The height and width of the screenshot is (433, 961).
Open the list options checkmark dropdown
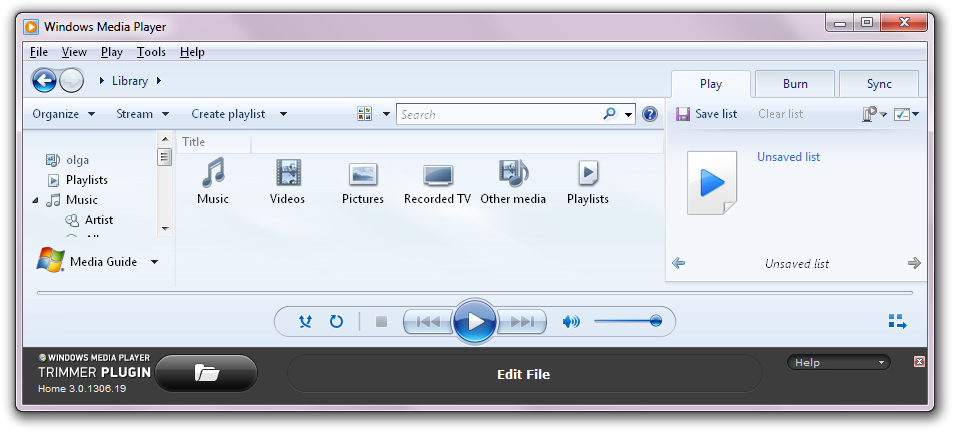pyautogui.click(x=906, y=114)
